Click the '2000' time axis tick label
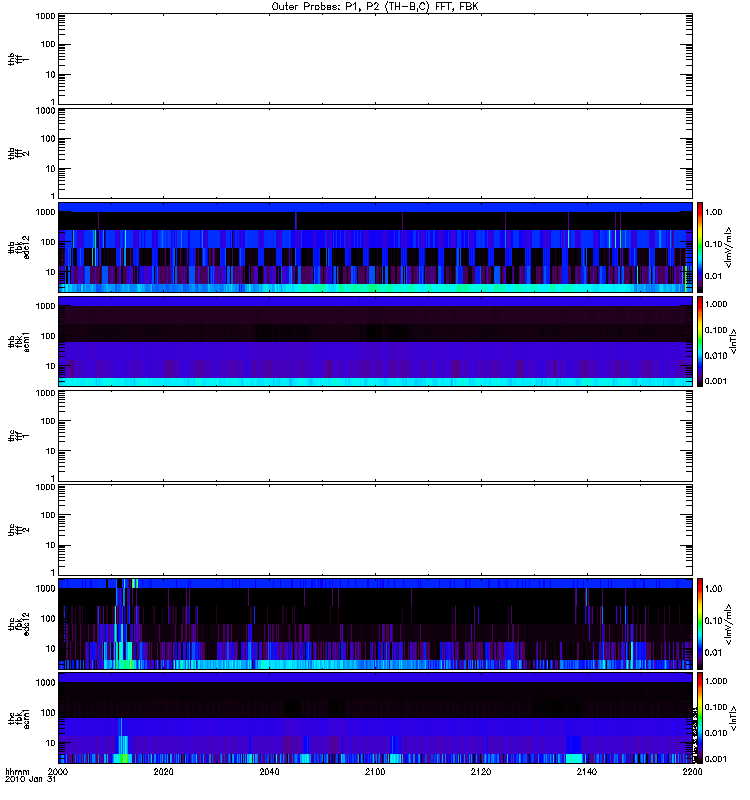This screenshot has width=750, height=800. click(58, 772)
